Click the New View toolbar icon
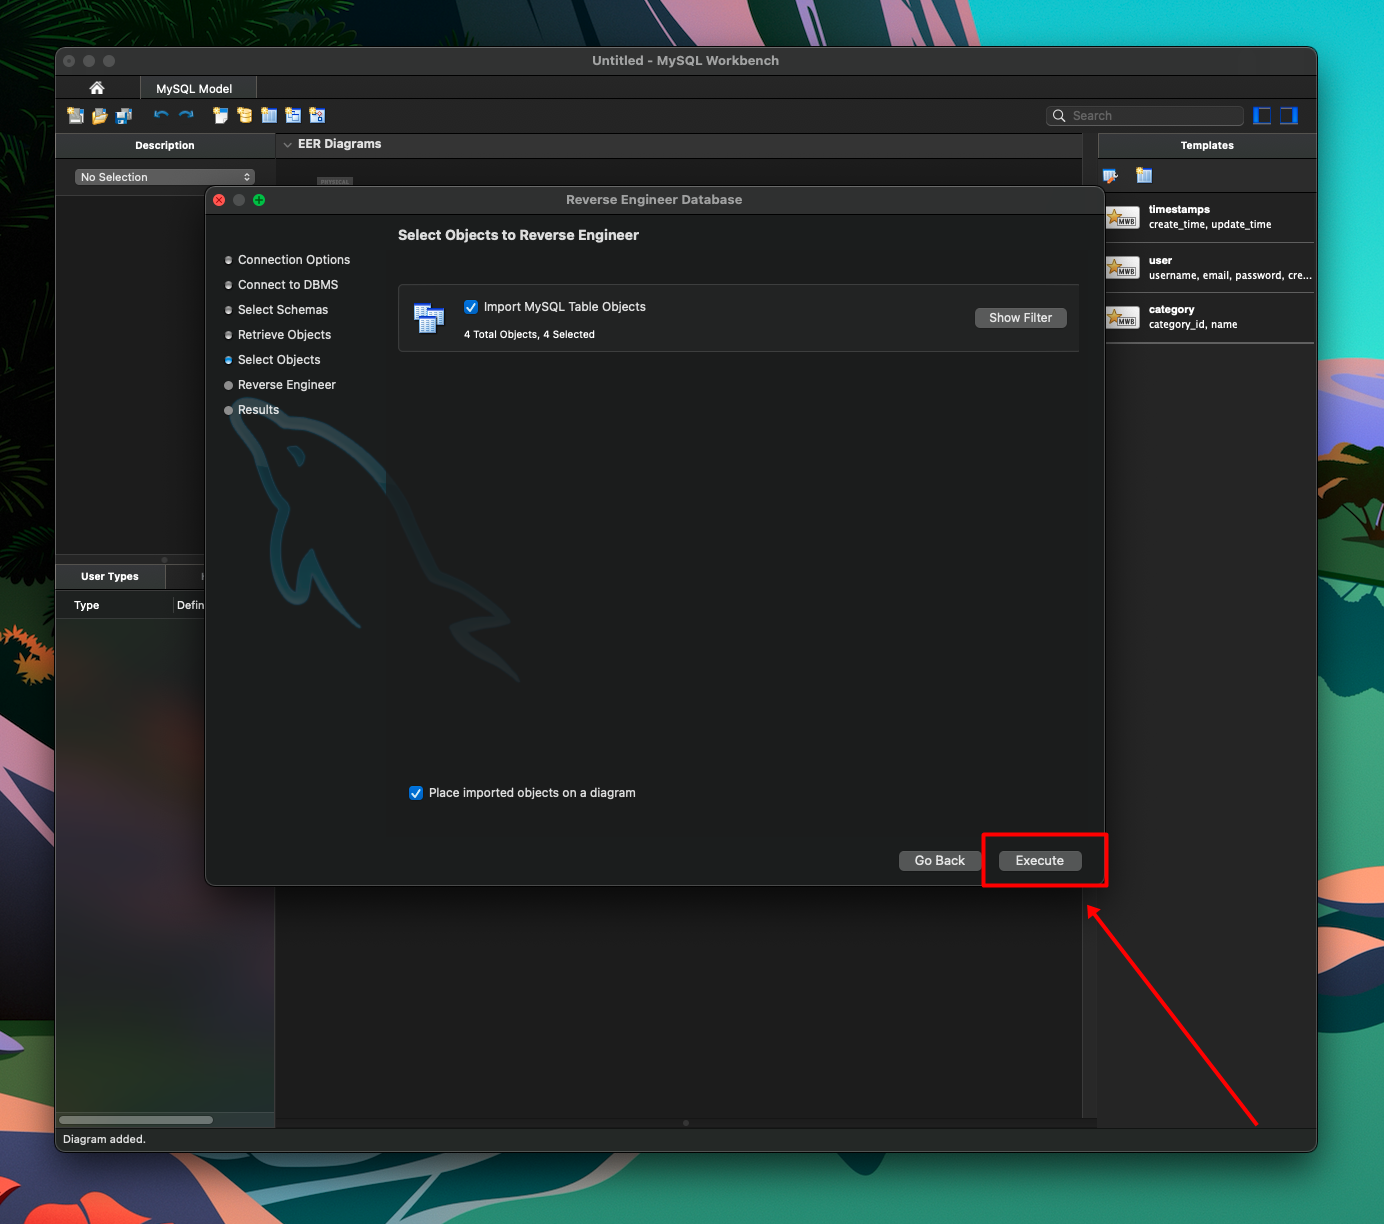Viewport: 1384px width, 1224px height. point(293,116)
